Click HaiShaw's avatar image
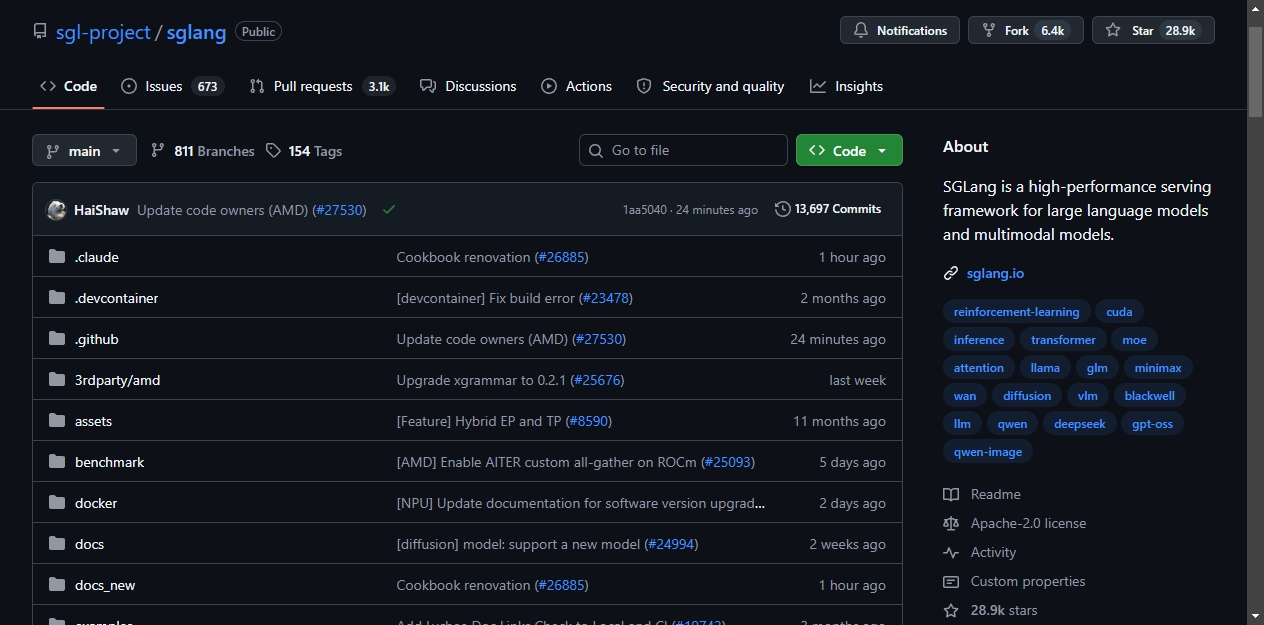1264x625 pixels. tap(56, 210)
